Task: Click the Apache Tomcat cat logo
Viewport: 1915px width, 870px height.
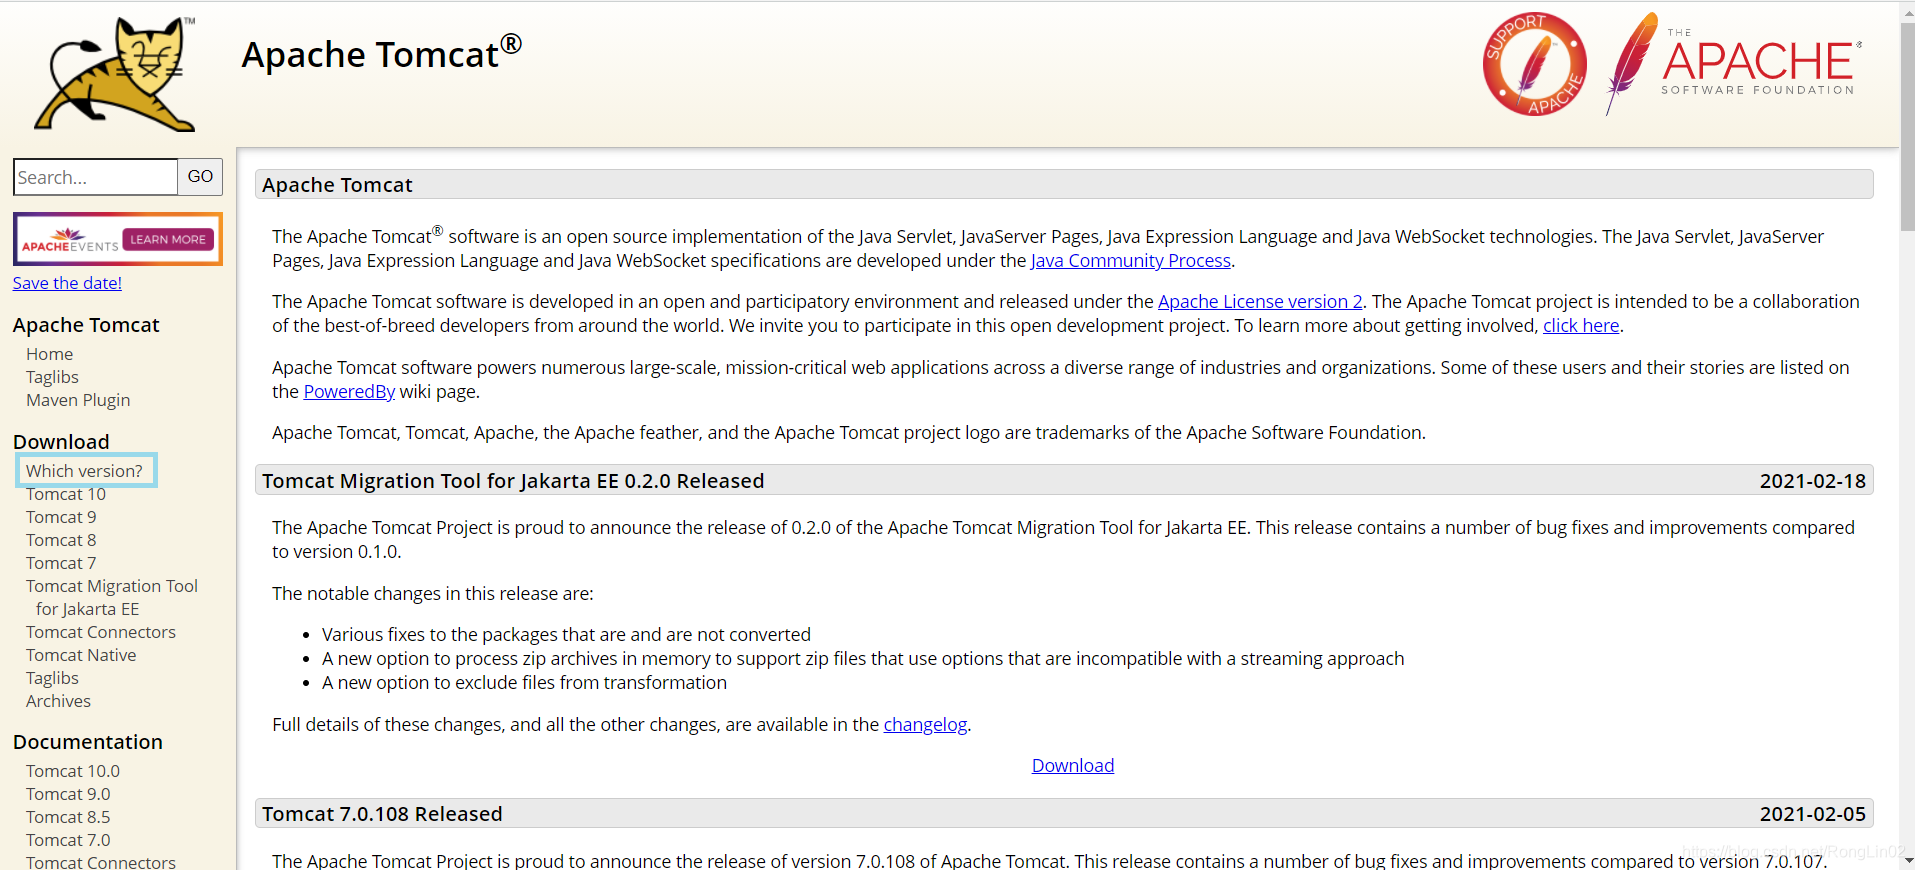Action: tap(116, 74)
